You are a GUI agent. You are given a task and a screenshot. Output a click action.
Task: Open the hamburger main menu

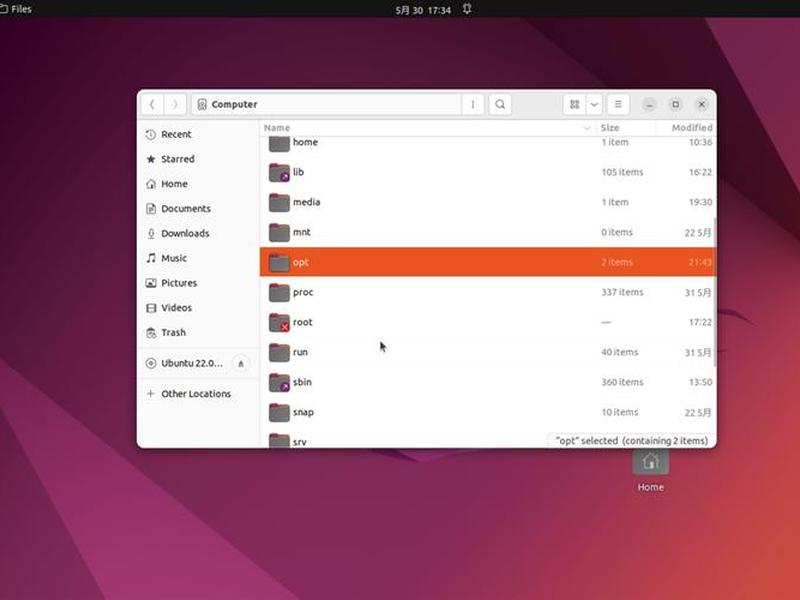coord(618,105)
